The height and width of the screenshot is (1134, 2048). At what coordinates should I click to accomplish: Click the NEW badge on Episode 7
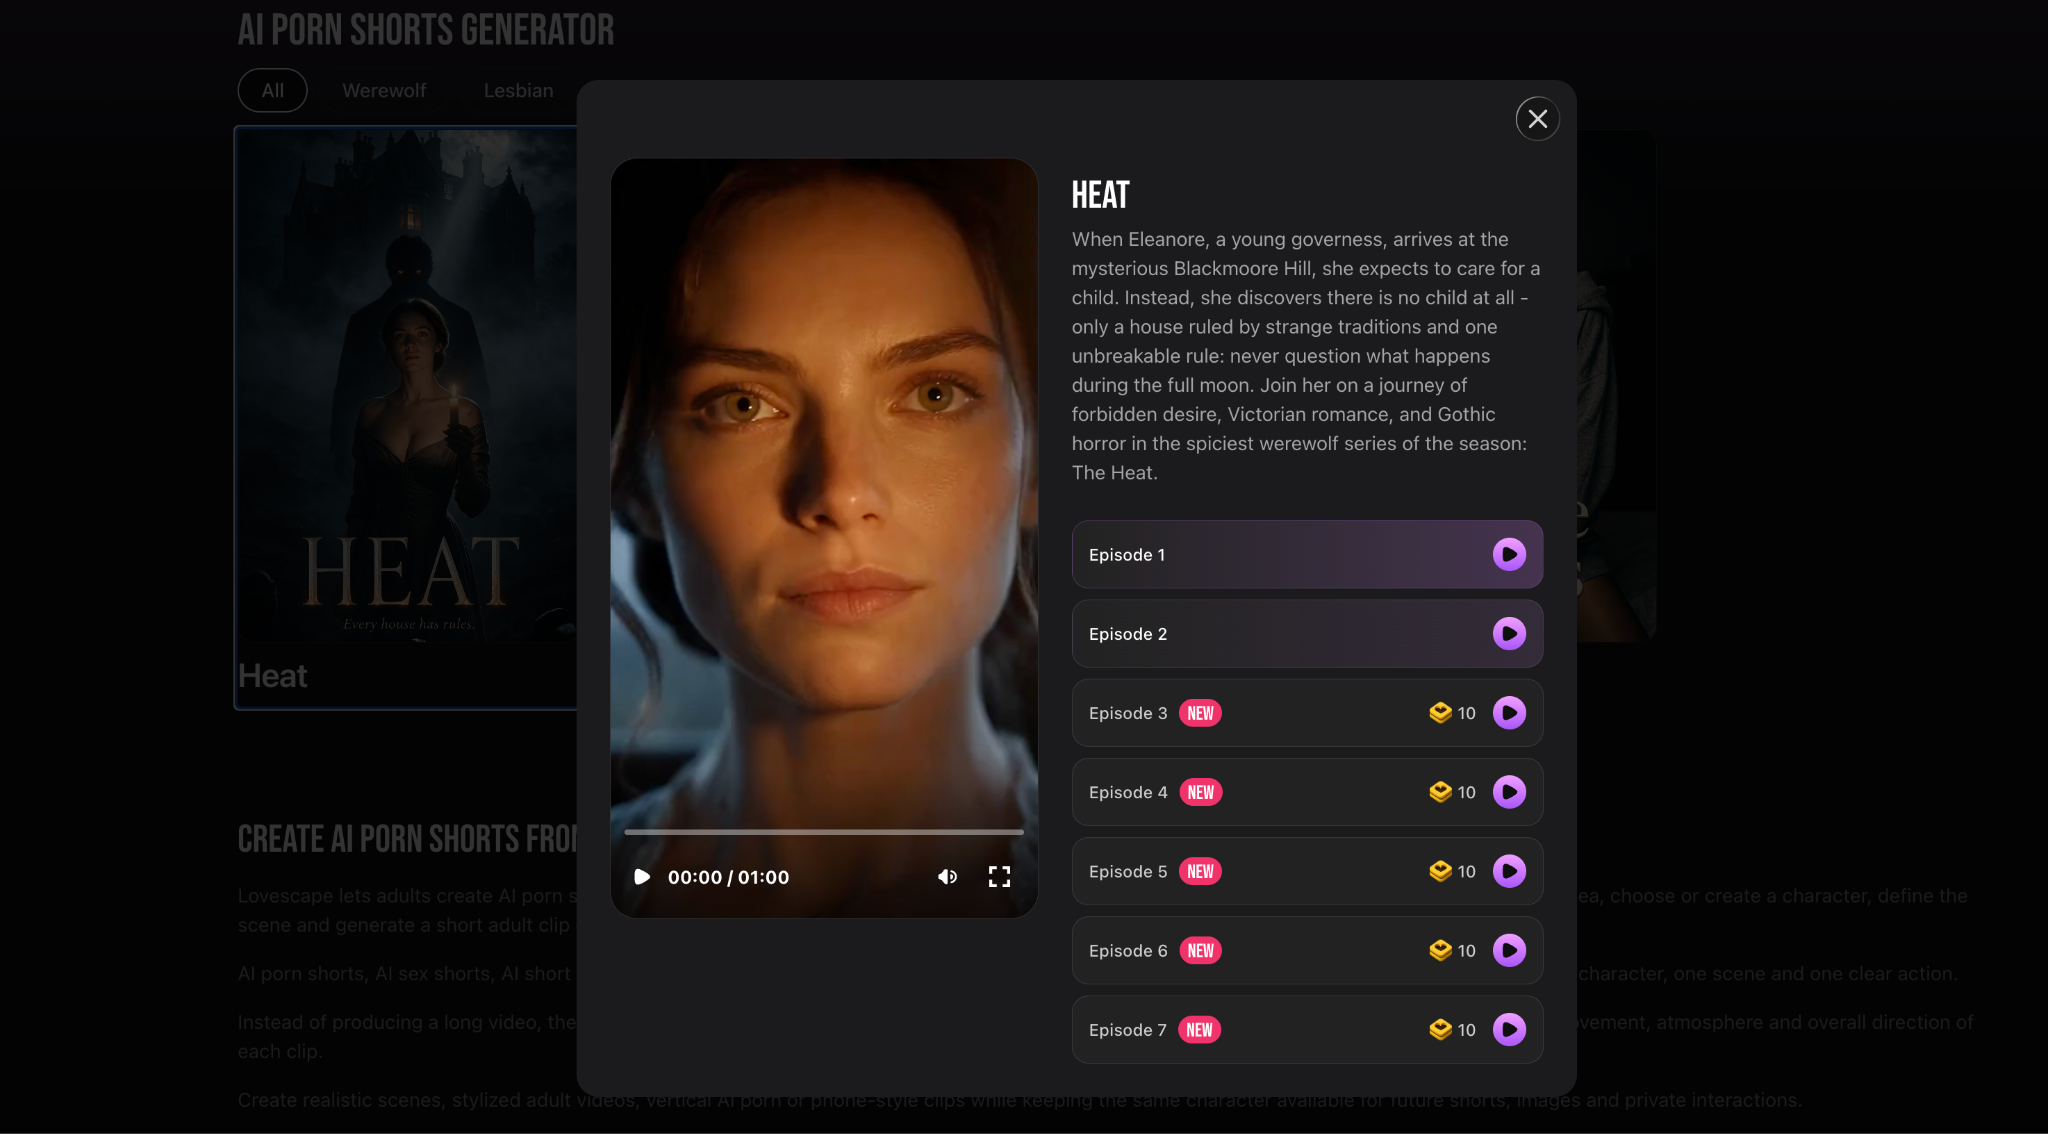(1199, 1029)
